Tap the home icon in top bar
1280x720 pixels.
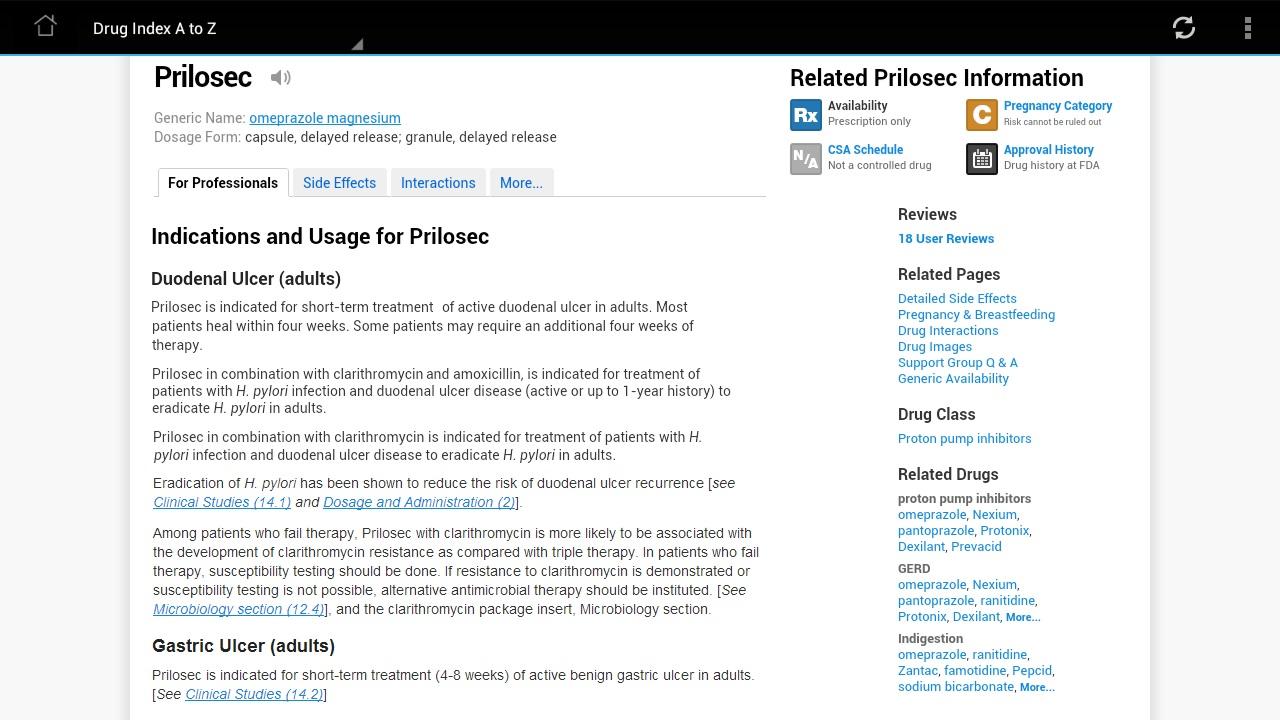(45, 27)
